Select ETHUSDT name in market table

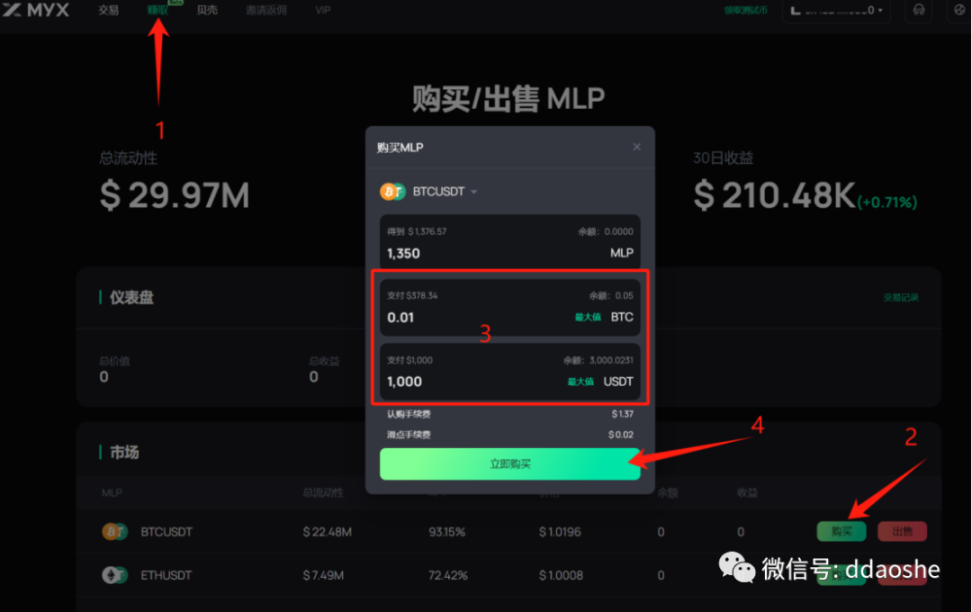point(166,575)
